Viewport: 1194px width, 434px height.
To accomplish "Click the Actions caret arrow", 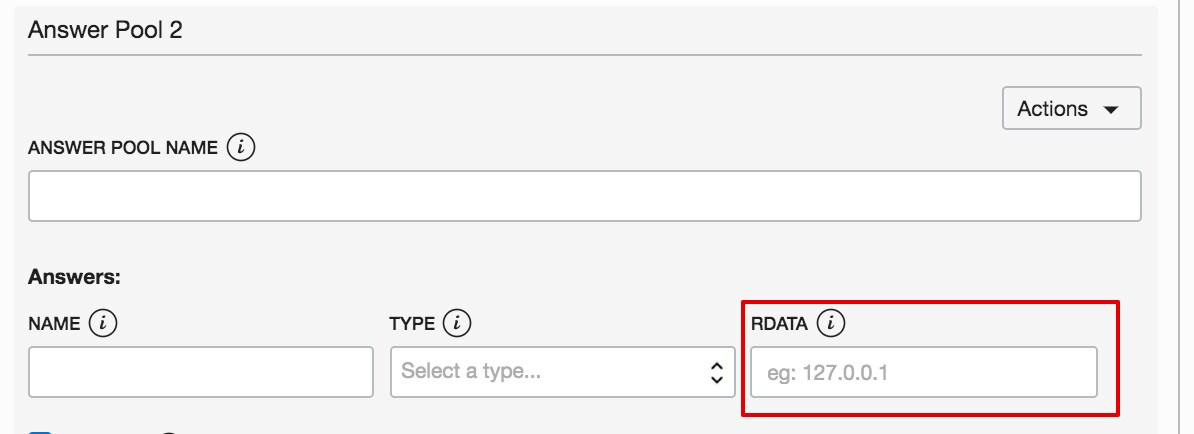I will click(1109, 109).
